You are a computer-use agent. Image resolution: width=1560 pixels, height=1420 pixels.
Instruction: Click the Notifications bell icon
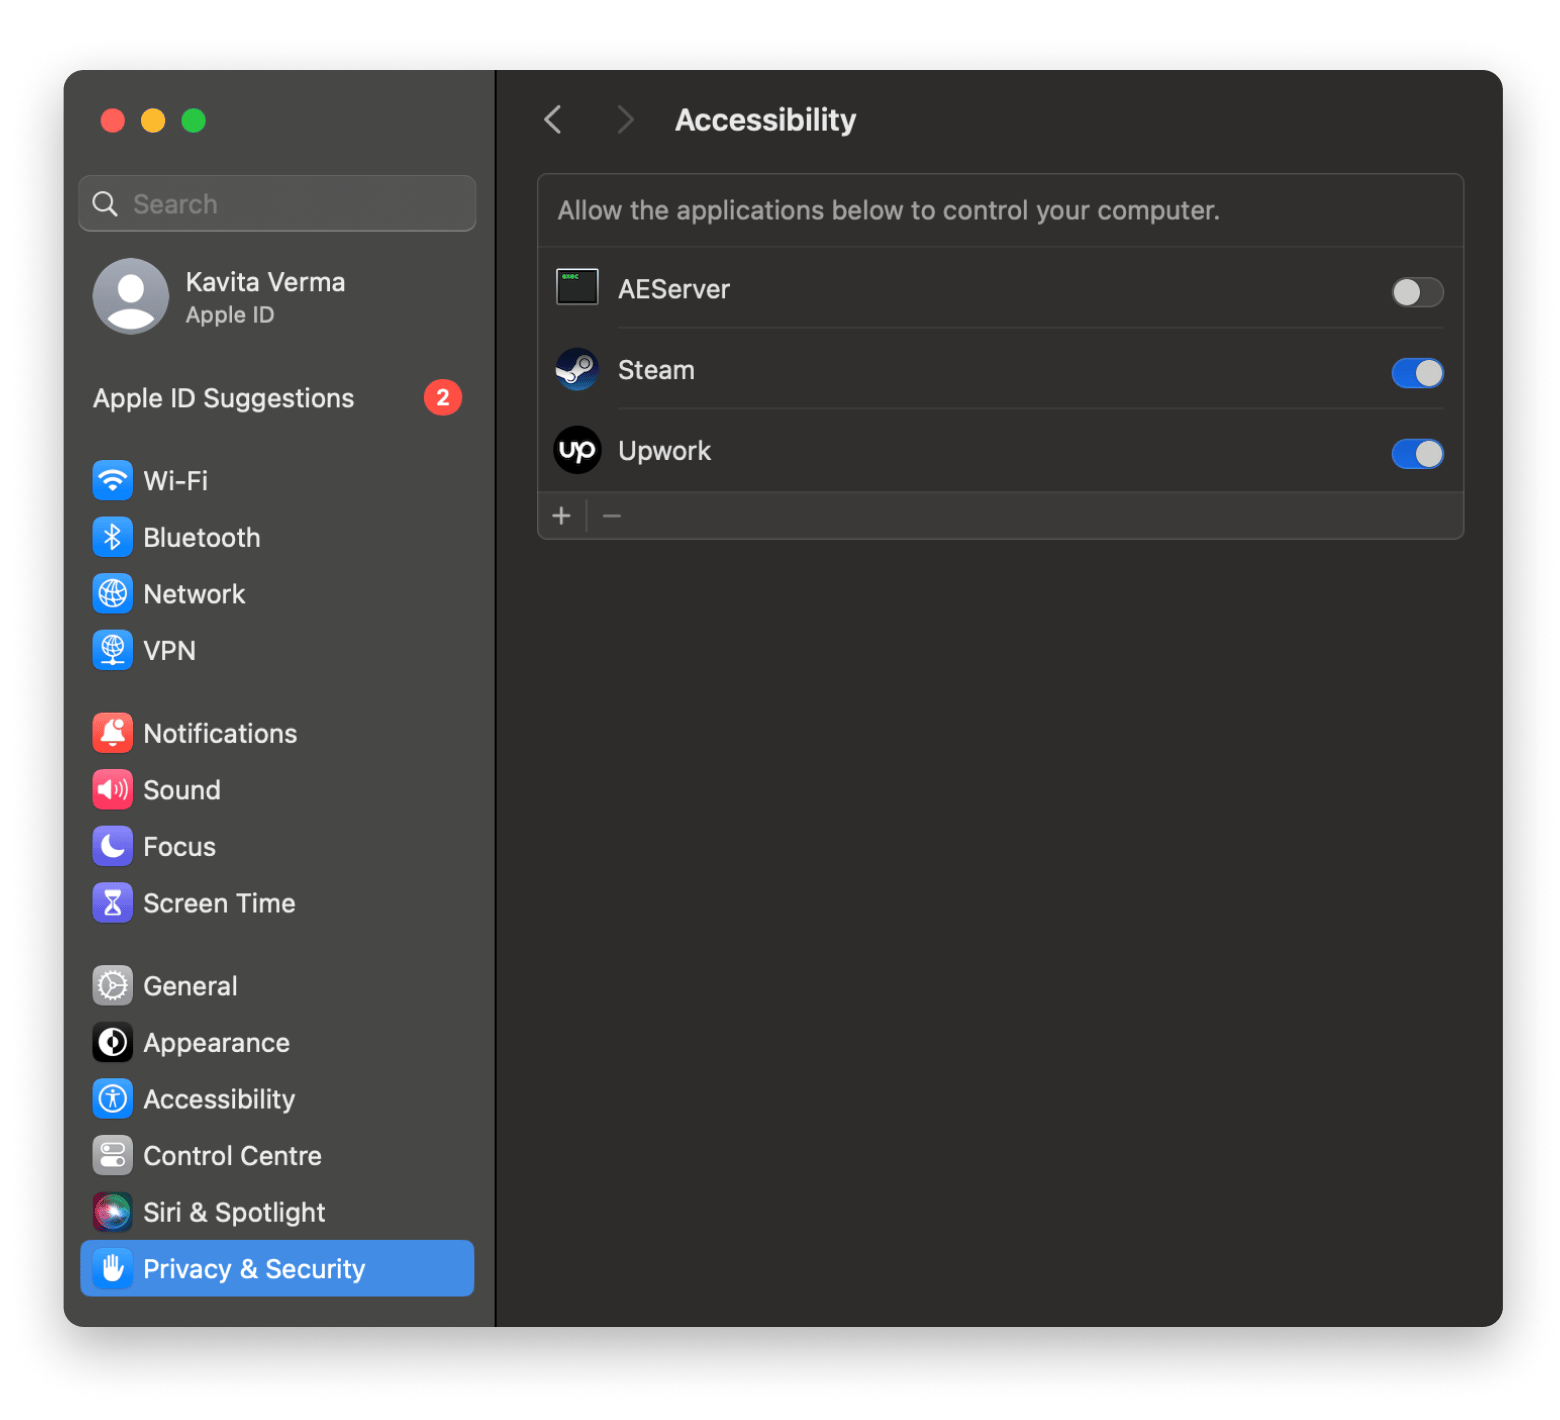click(x=112, y=733)
